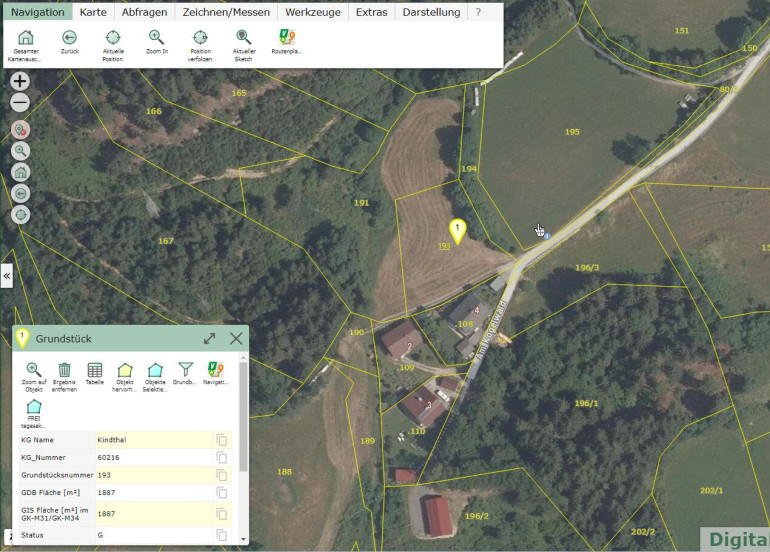The width and height of the screenshot is (770, 552).
Task: Toggle Objekte Selektieren in panel
Action: (x=155, y=371)
